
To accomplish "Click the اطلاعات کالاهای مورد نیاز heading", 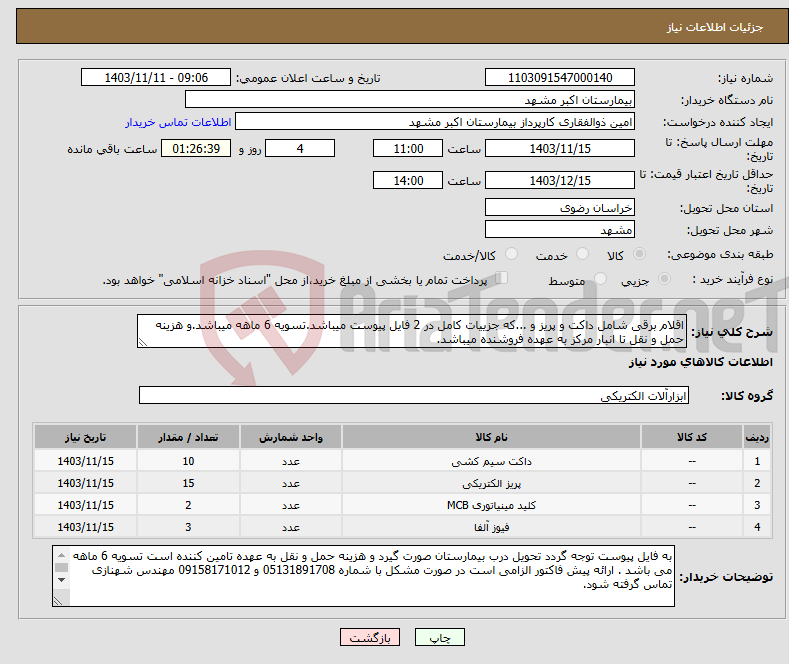I will point(700,362).
